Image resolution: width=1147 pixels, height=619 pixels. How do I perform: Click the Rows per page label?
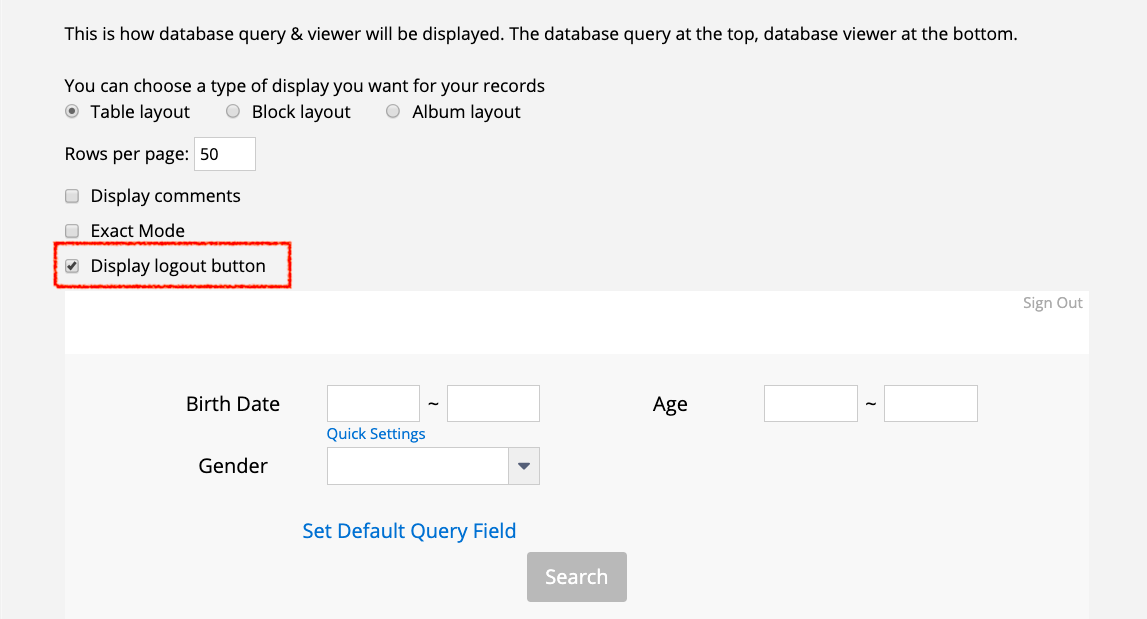click(127, 154)
